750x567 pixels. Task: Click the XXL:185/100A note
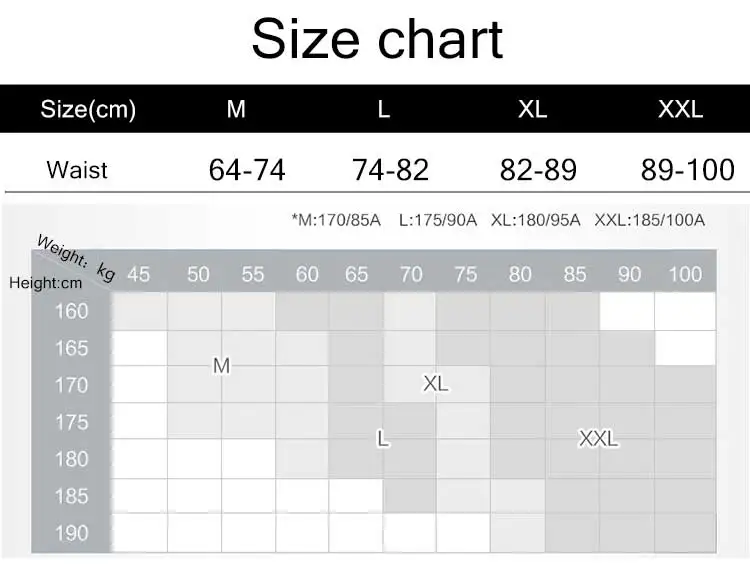[650, 220]
